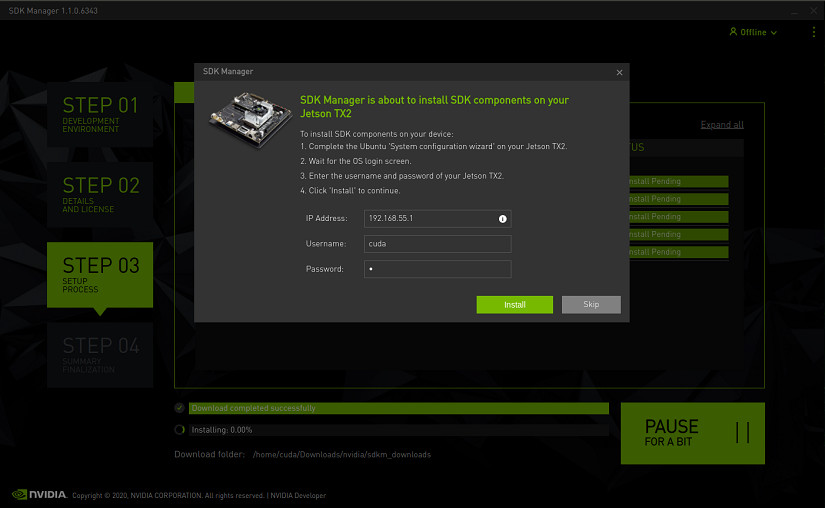The image size is (825, 508).
Task: Click the Installing 0.00% progress bar
Action: (x=399, y=430)
